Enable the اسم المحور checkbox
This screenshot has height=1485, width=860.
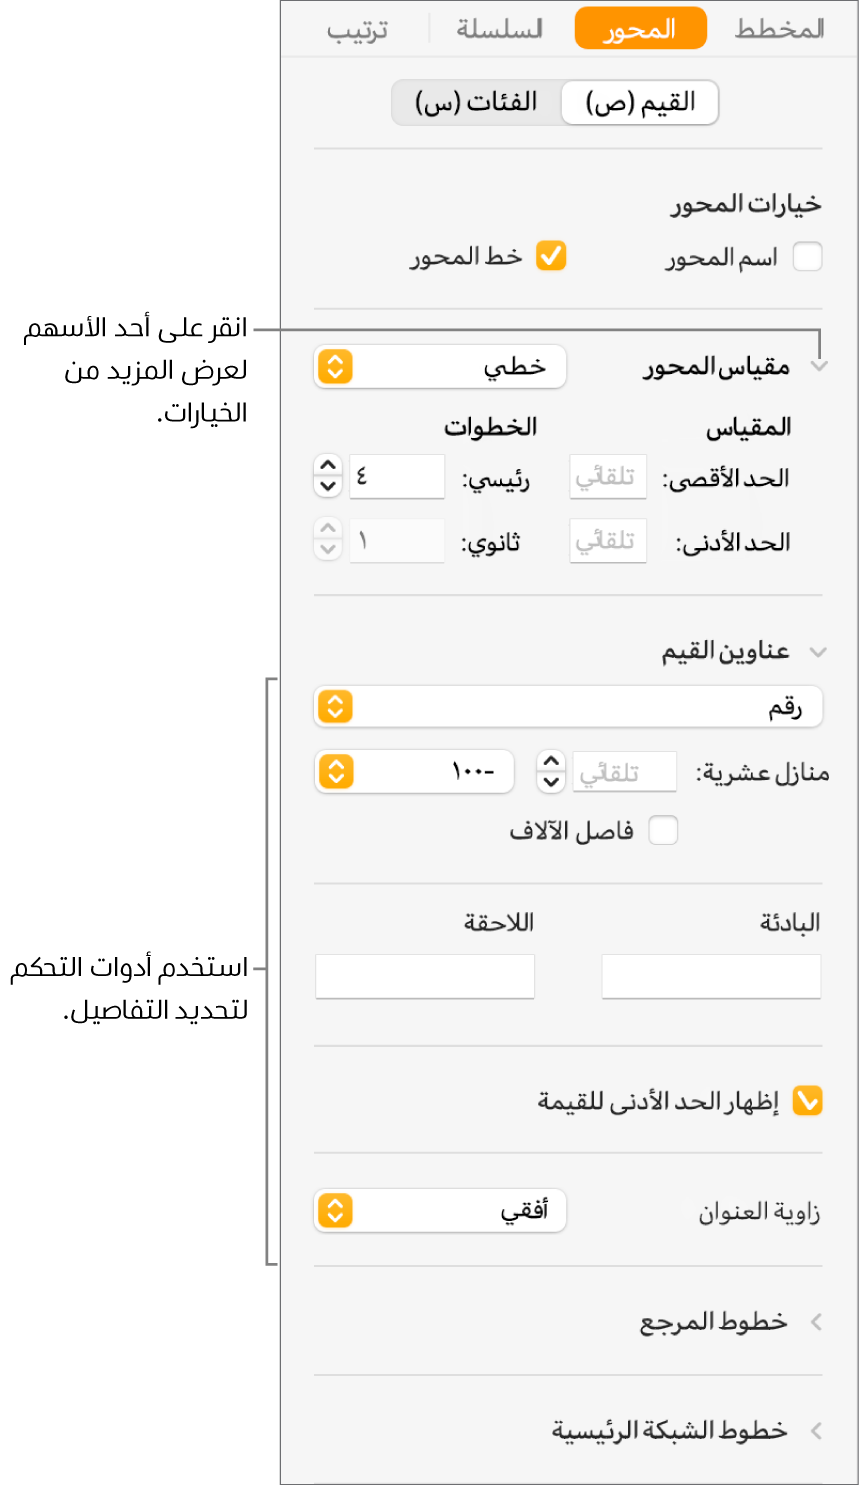click(807, 257)
